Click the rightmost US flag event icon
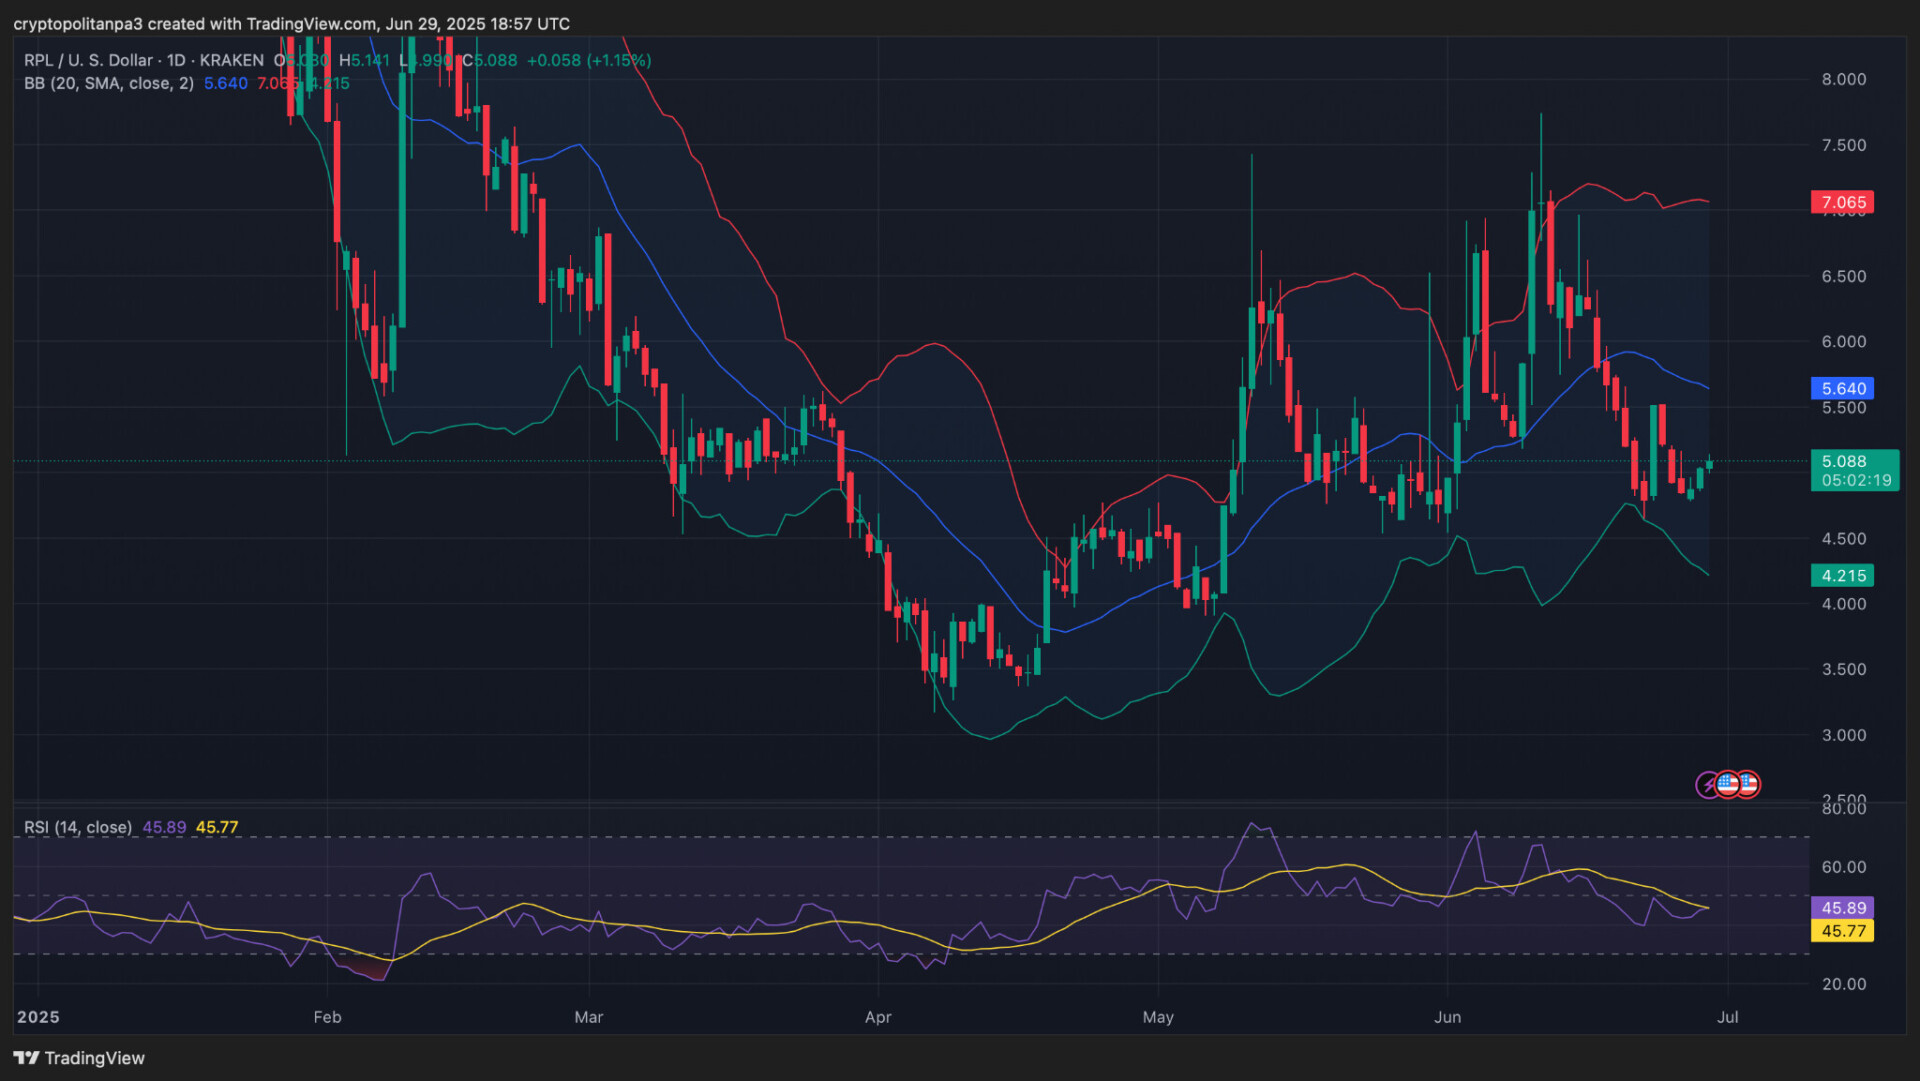The image size is (1920, 1081). (1748, 784)
